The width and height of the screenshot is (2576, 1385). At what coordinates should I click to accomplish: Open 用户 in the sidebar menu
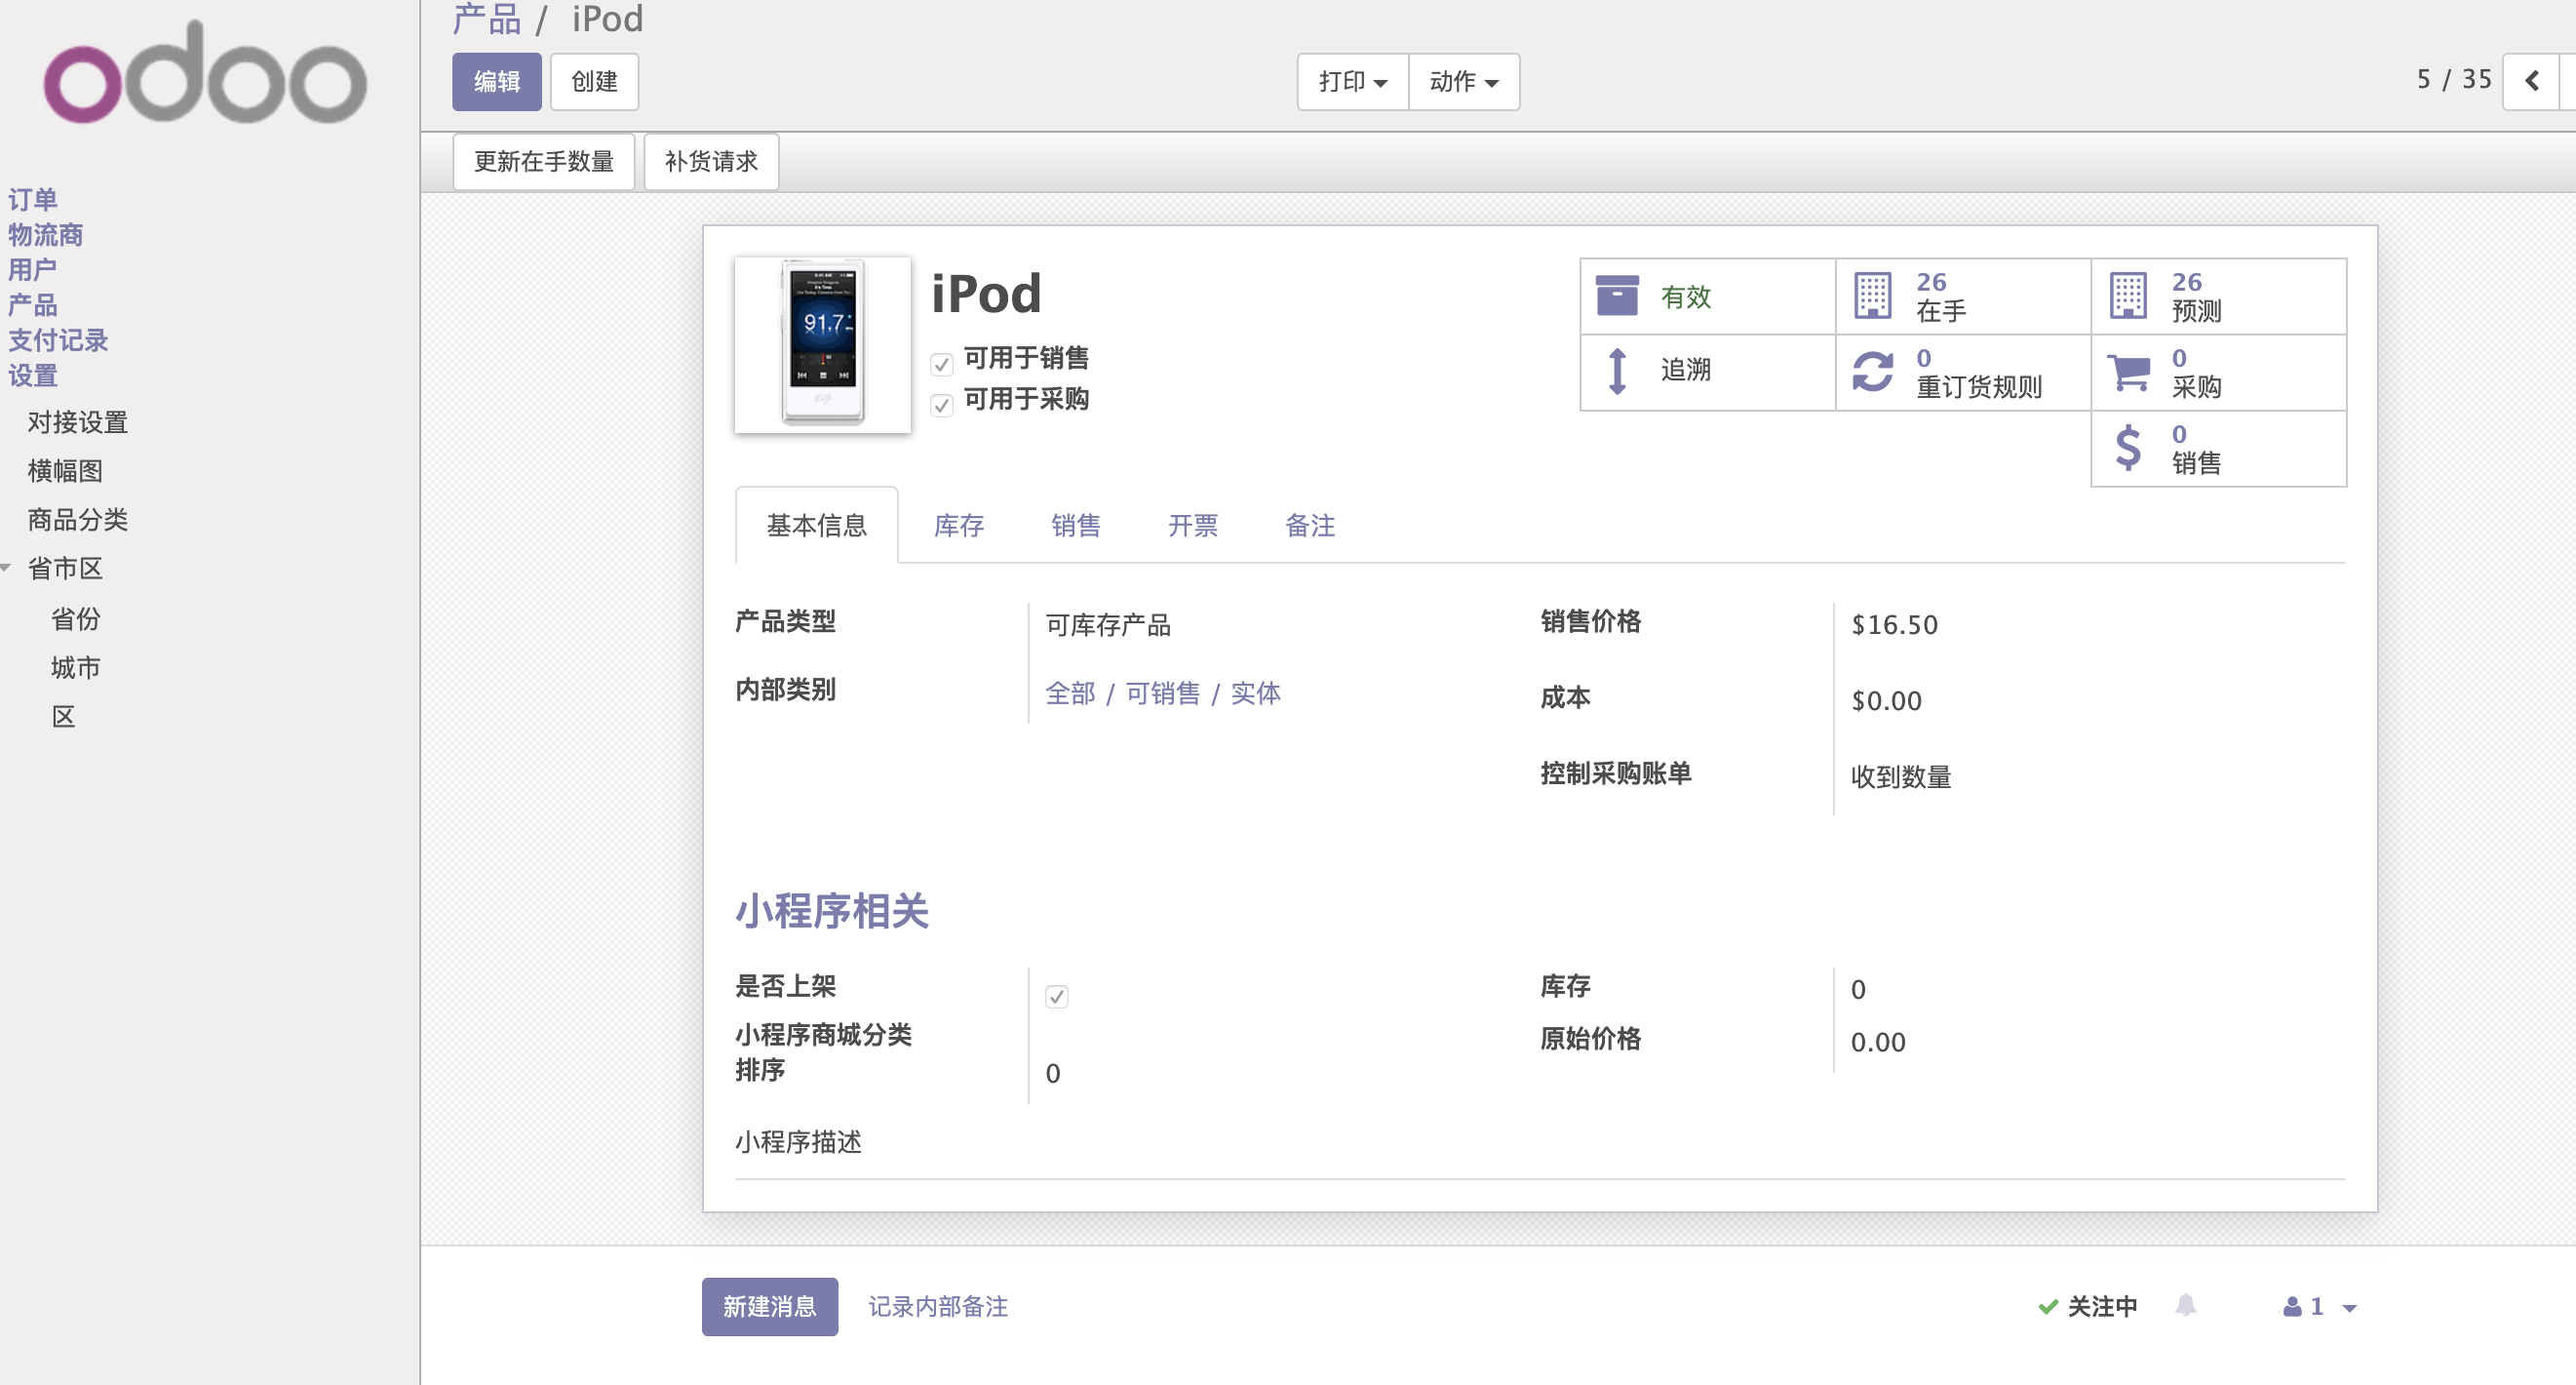[x=32, y=269]
